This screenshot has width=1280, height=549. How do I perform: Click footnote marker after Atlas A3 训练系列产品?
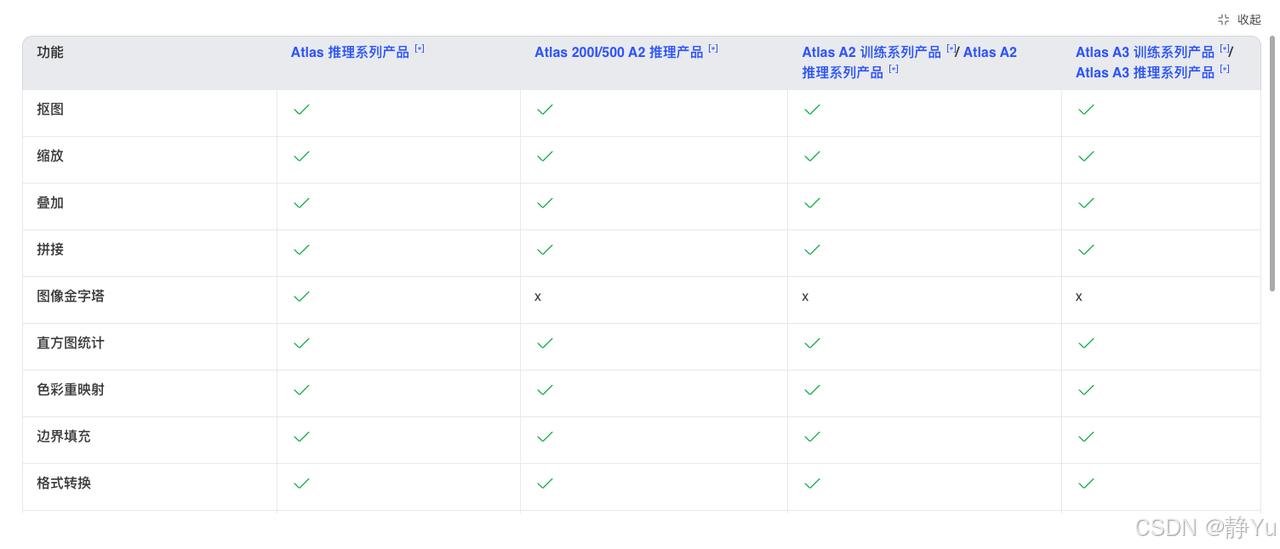pos(1225,48)
